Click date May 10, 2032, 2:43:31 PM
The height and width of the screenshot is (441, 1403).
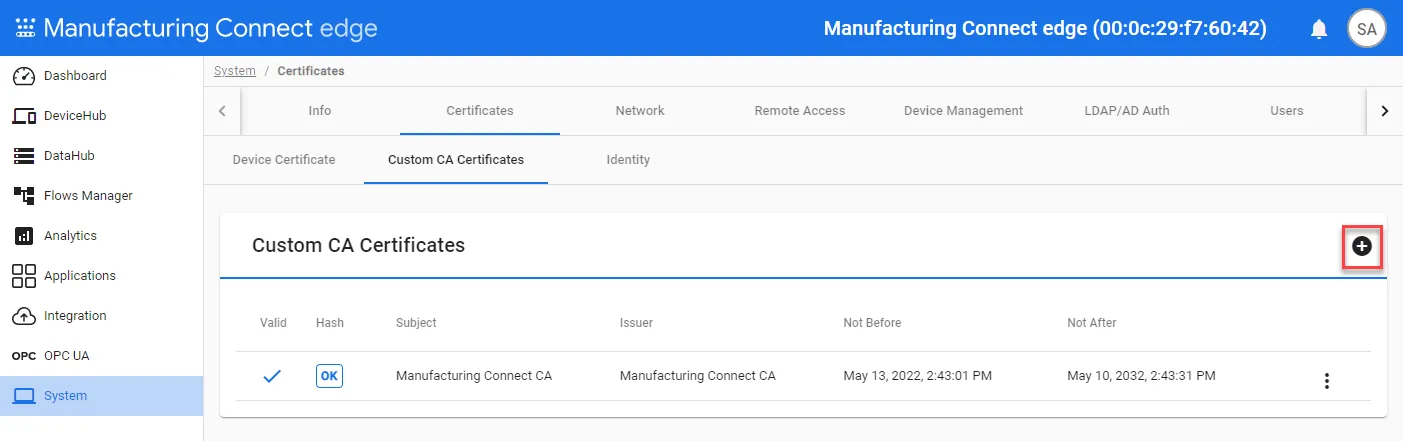tap(1141, 377)
